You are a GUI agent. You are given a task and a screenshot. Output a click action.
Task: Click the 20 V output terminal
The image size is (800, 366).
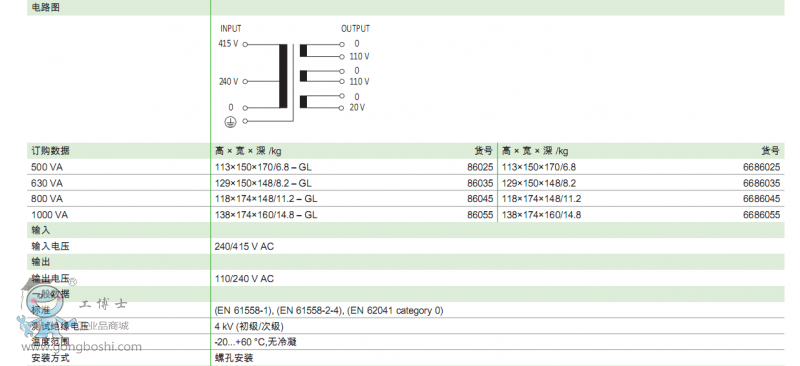(x=341, y=108)
